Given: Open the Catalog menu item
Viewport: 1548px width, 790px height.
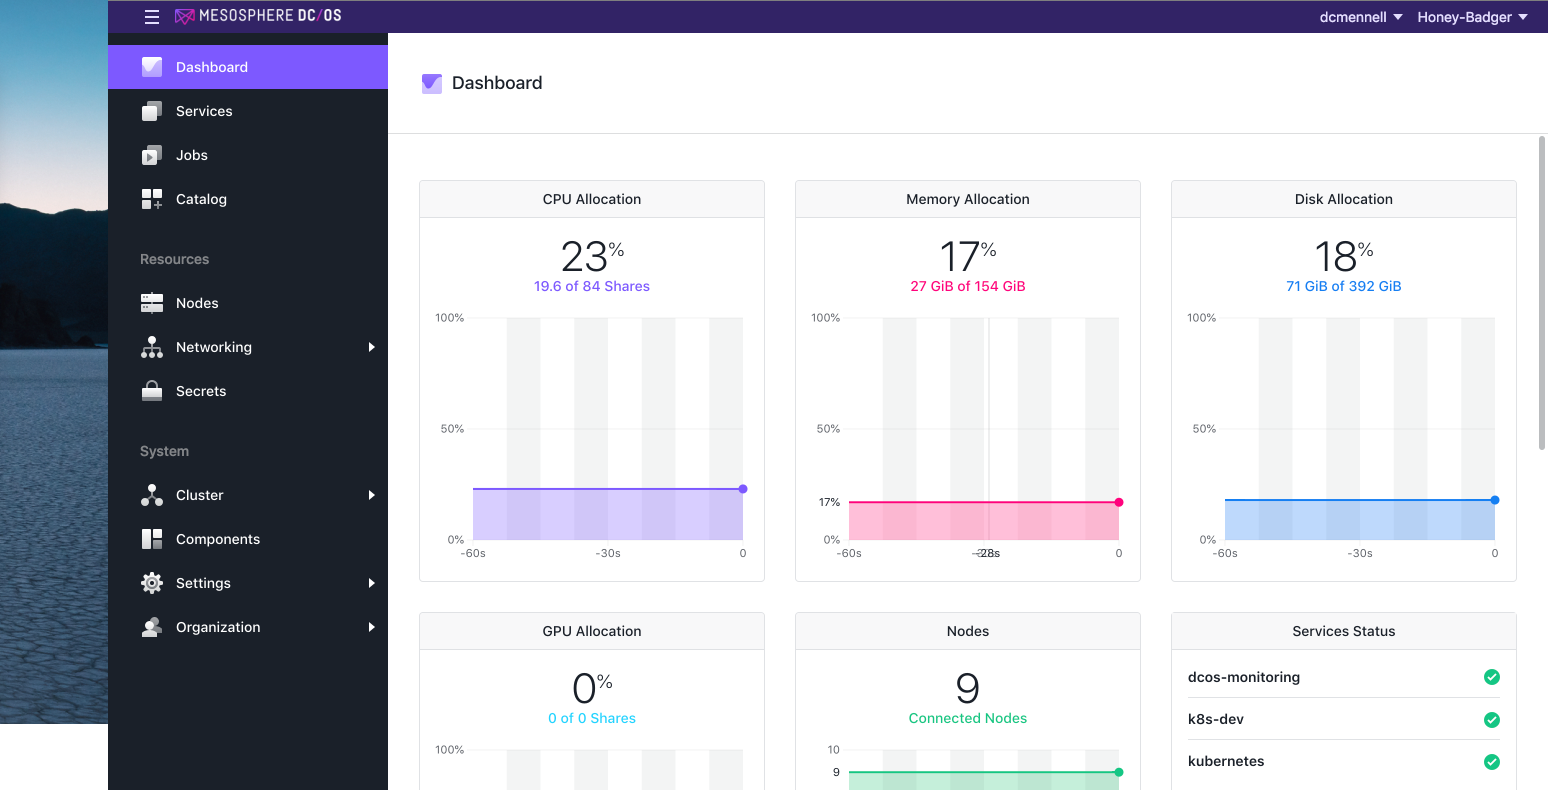Looking at the screenshot, I should click(x=248, y=199).
